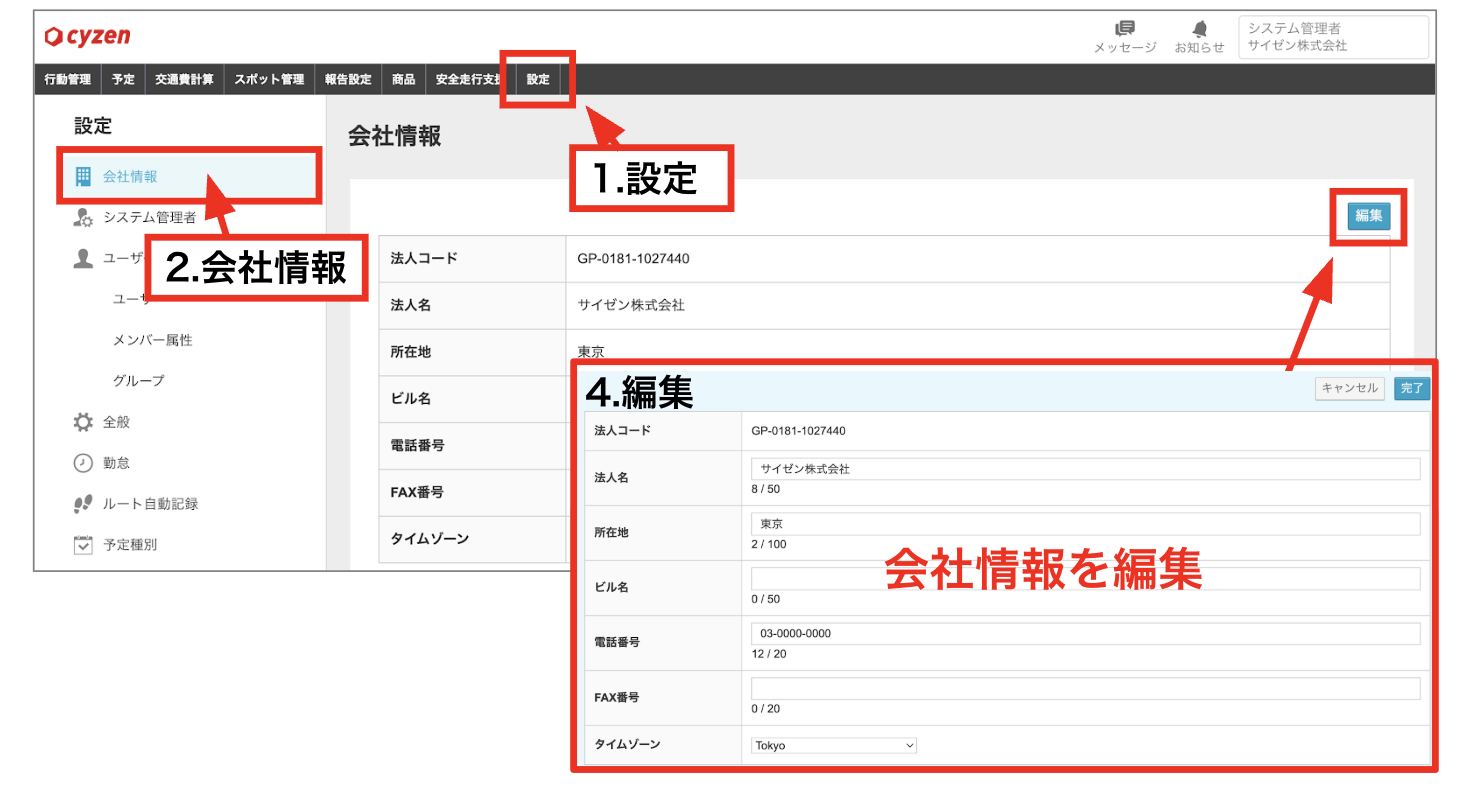Select メンバー属性 in the sidebar

tap(153, 340)
